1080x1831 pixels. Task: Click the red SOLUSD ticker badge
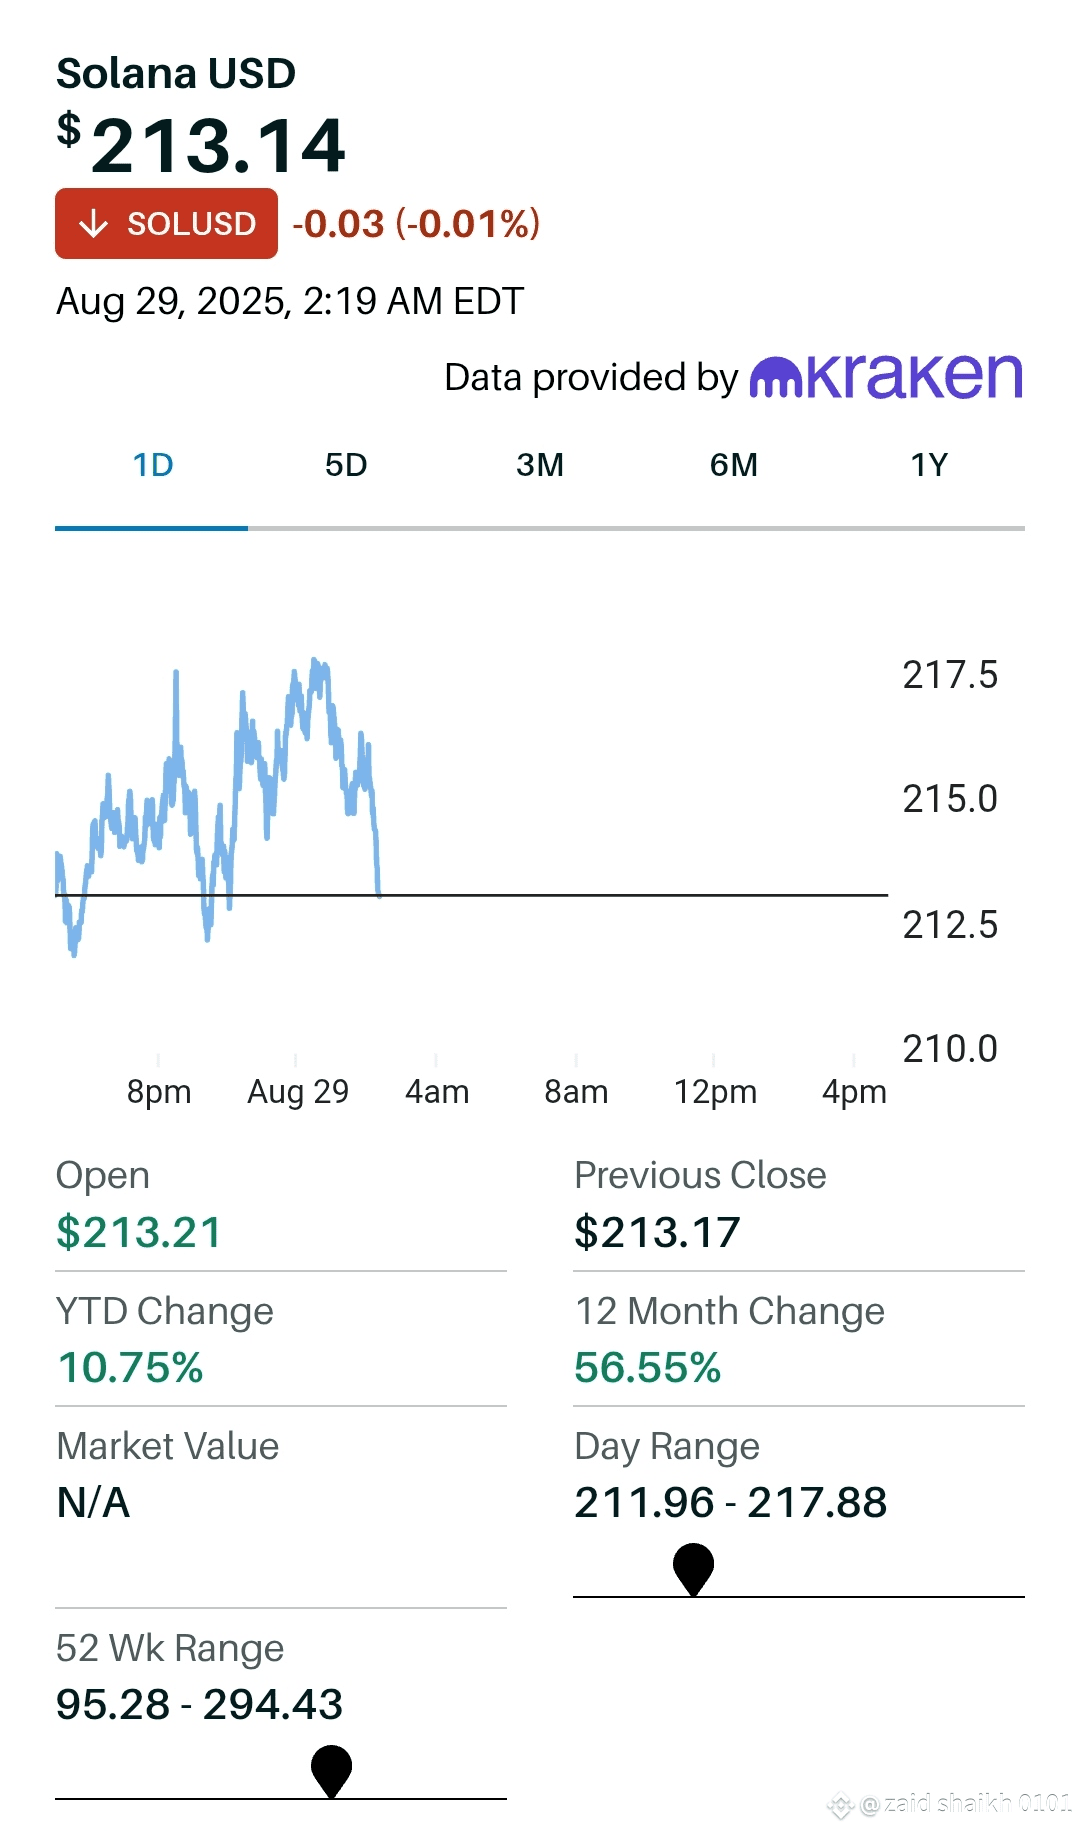(166, 224)
